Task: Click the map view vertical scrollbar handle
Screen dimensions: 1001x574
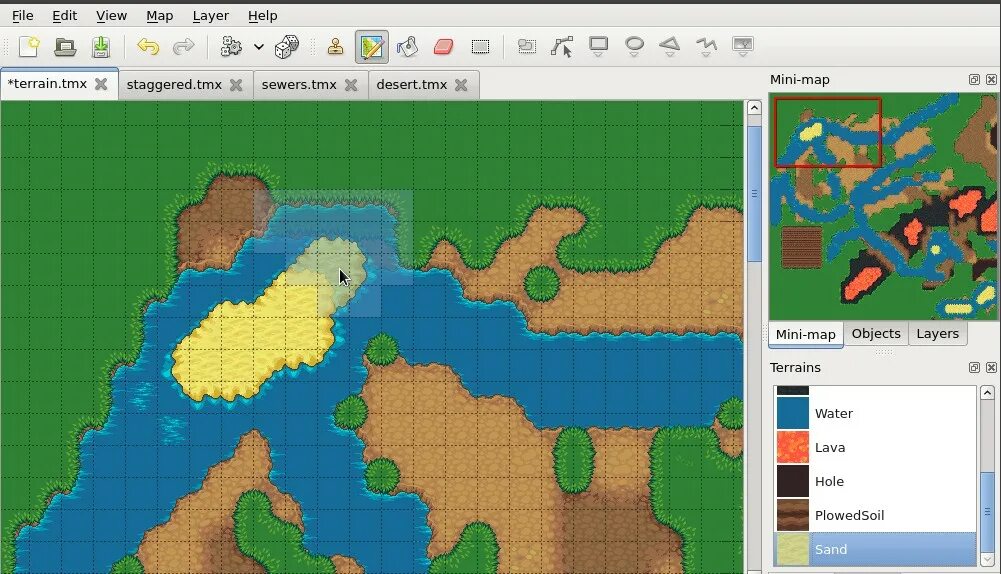Action: (754, 193)
